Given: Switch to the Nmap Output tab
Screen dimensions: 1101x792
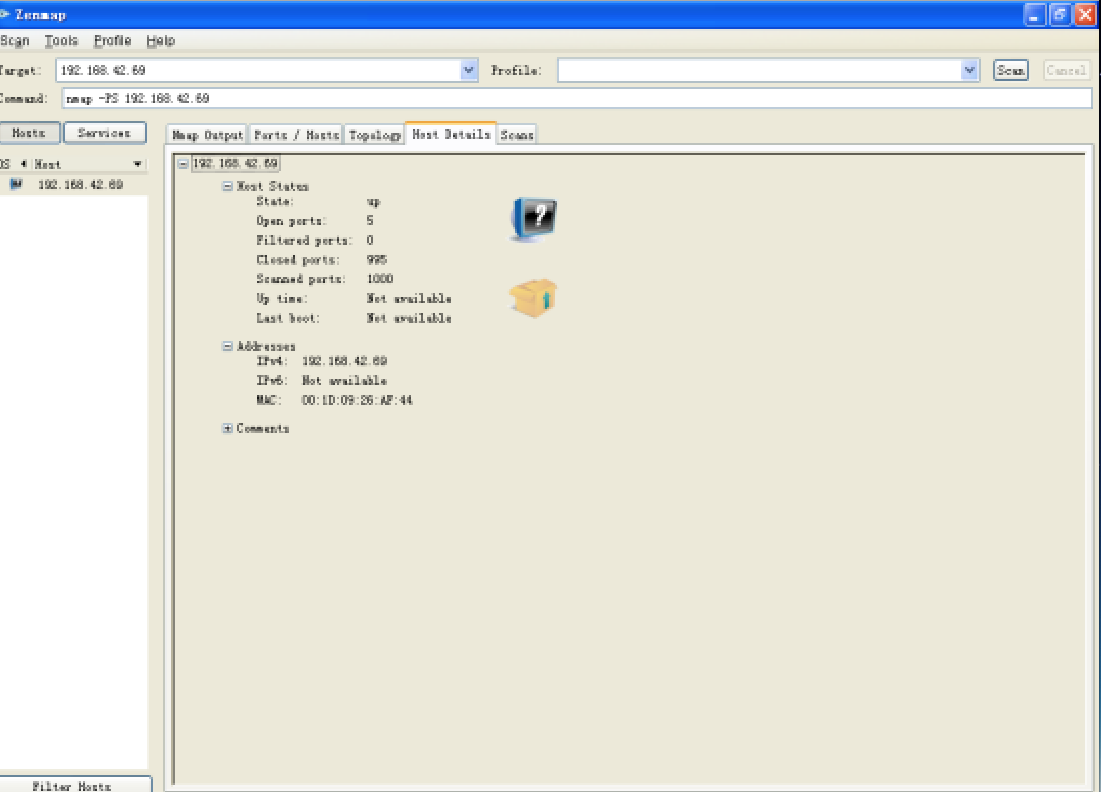Looking at the screenshot, I should (207, 135).
